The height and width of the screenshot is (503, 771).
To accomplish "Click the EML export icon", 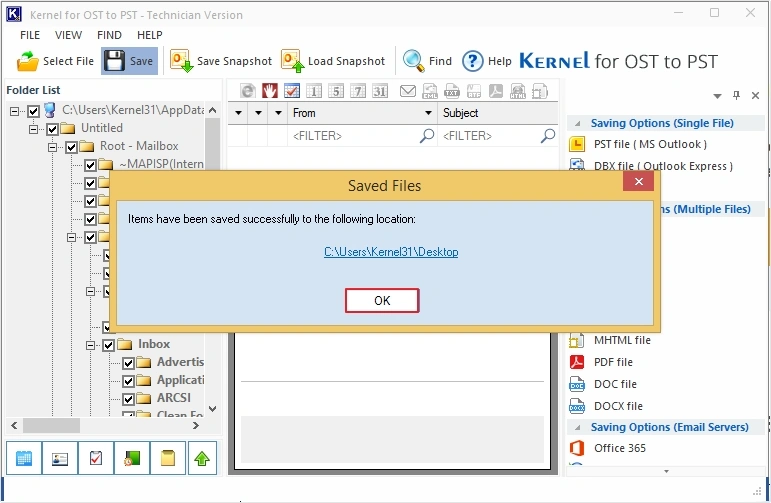I will click(x=430, y=91).
